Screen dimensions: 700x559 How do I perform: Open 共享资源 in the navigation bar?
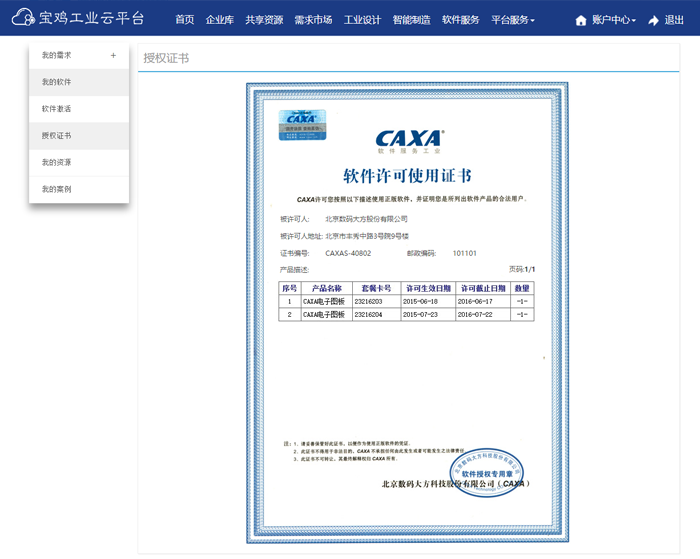pyautogui.click(x=264, y=20)
